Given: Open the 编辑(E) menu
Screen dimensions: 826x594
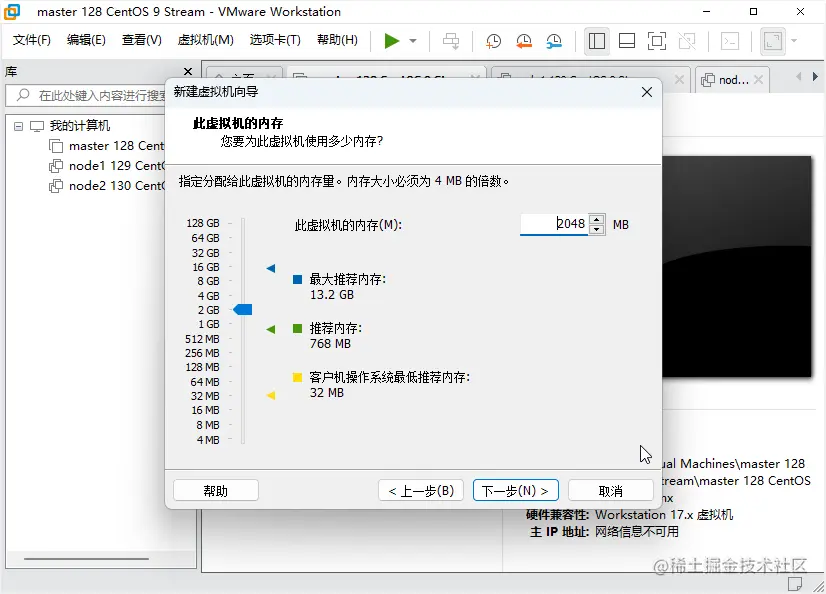Looking at the screenshot, I should point(86,40).
